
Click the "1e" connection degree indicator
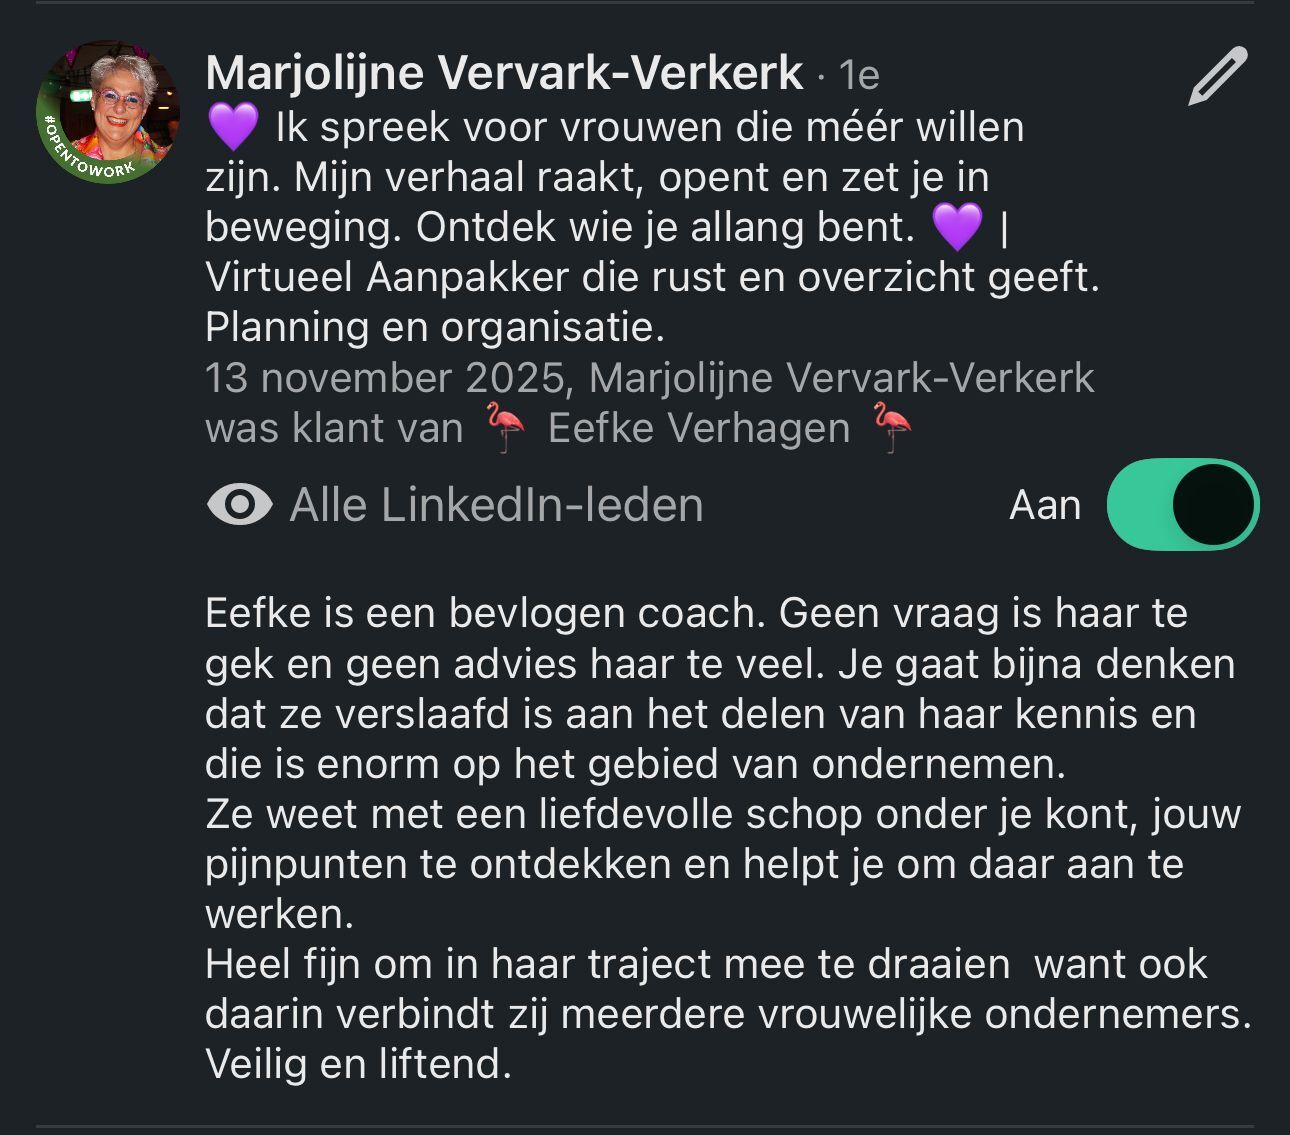click(859, 75)
